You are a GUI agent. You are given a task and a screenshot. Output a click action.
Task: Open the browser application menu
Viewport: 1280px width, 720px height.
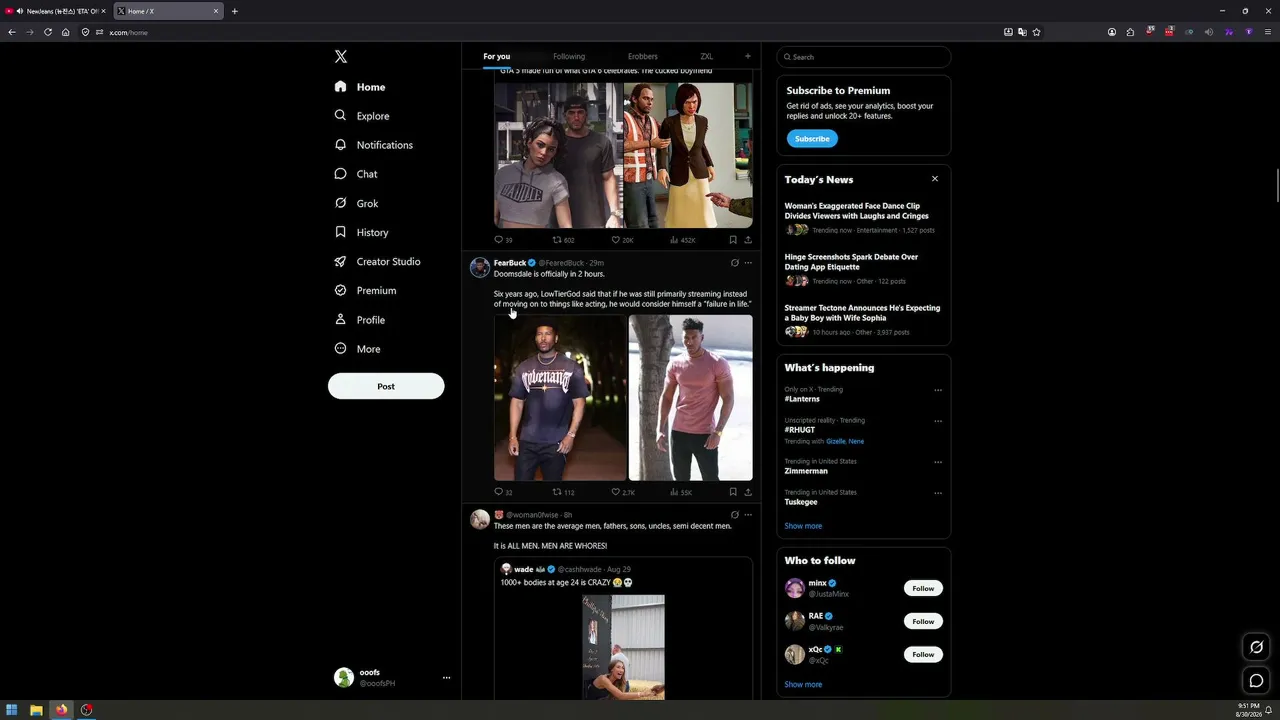tap(1268, 32)
